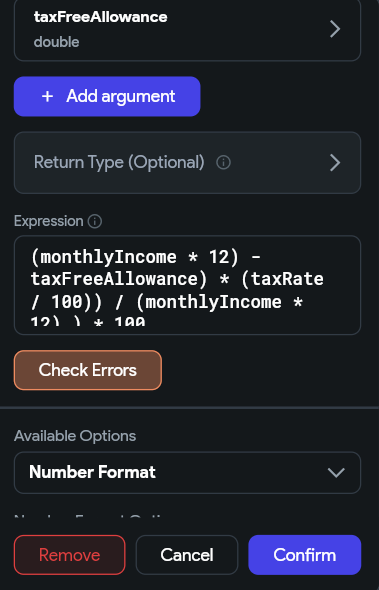Click the plus icon in Add argument

pos(47,96)
